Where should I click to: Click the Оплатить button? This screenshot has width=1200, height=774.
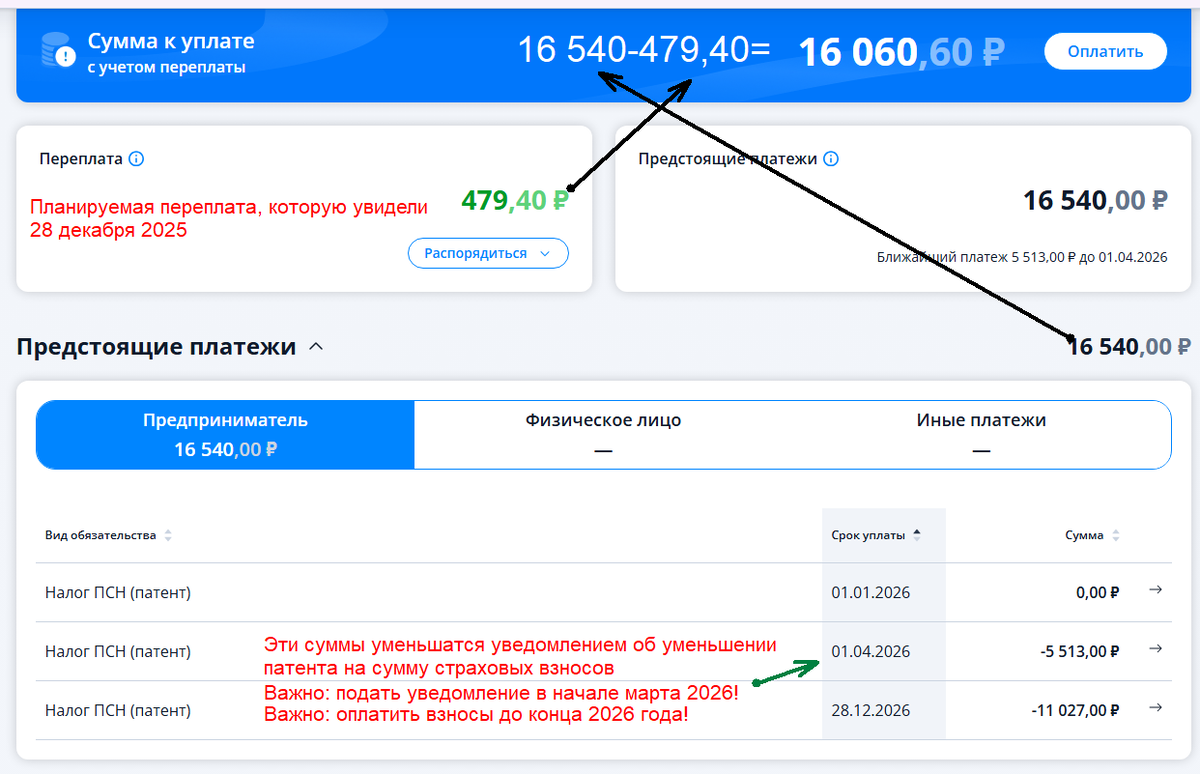click(x=1105, y=50)
